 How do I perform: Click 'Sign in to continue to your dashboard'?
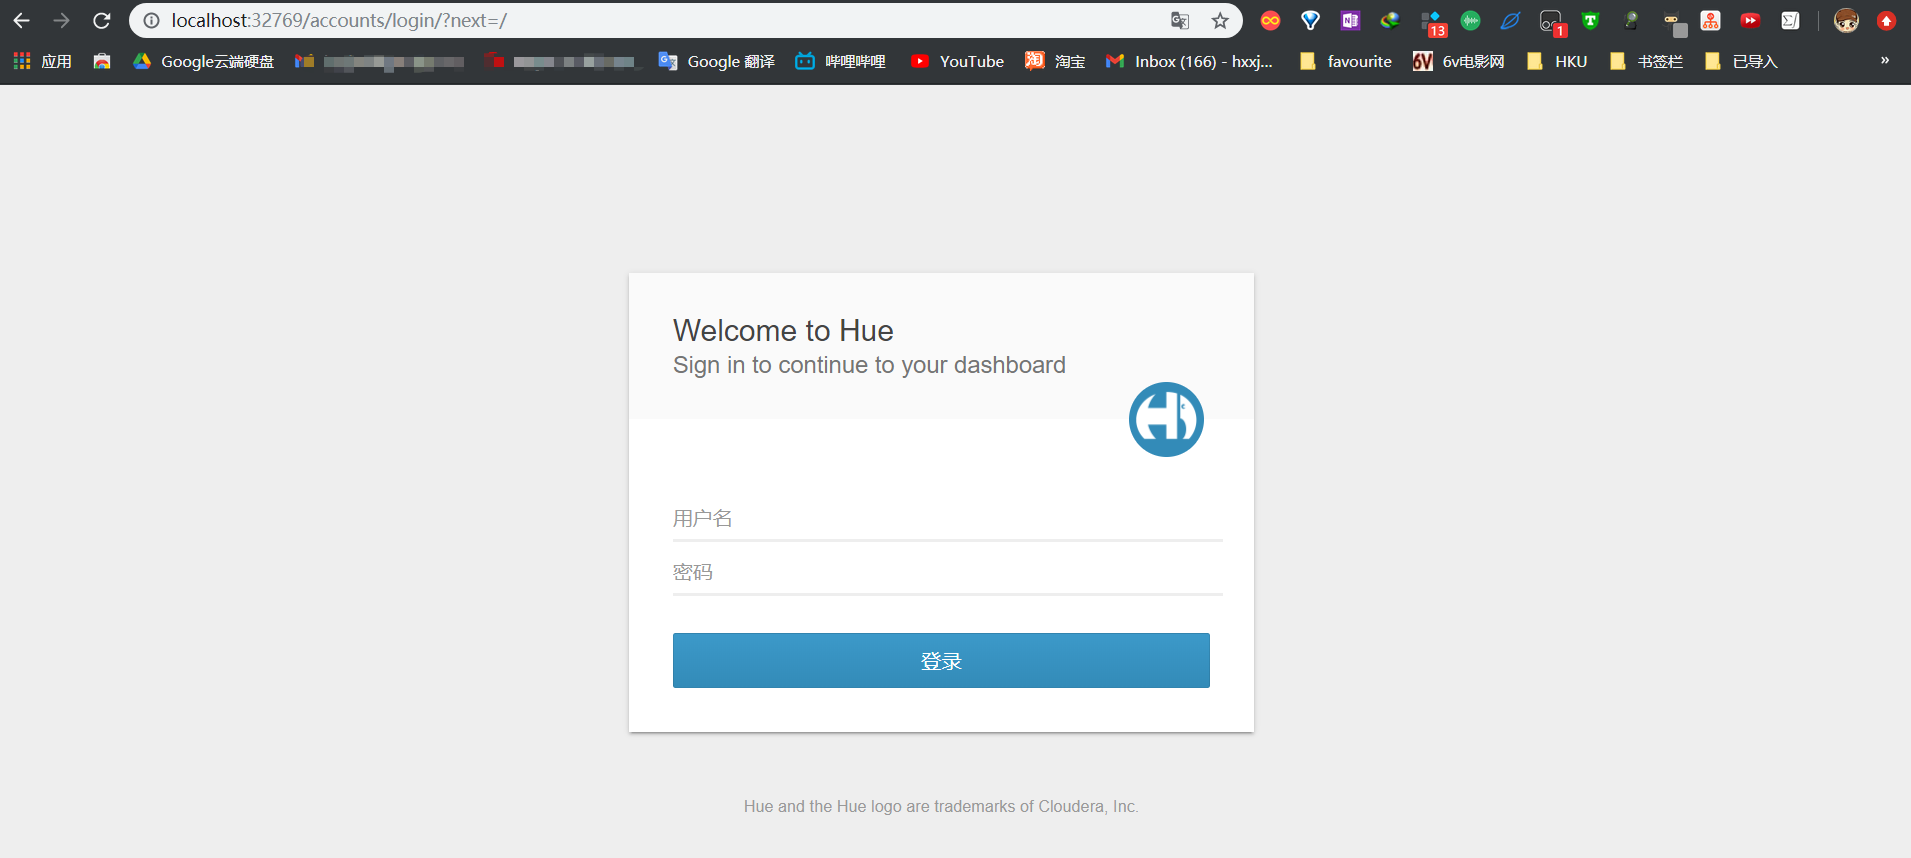click(869, 365)
